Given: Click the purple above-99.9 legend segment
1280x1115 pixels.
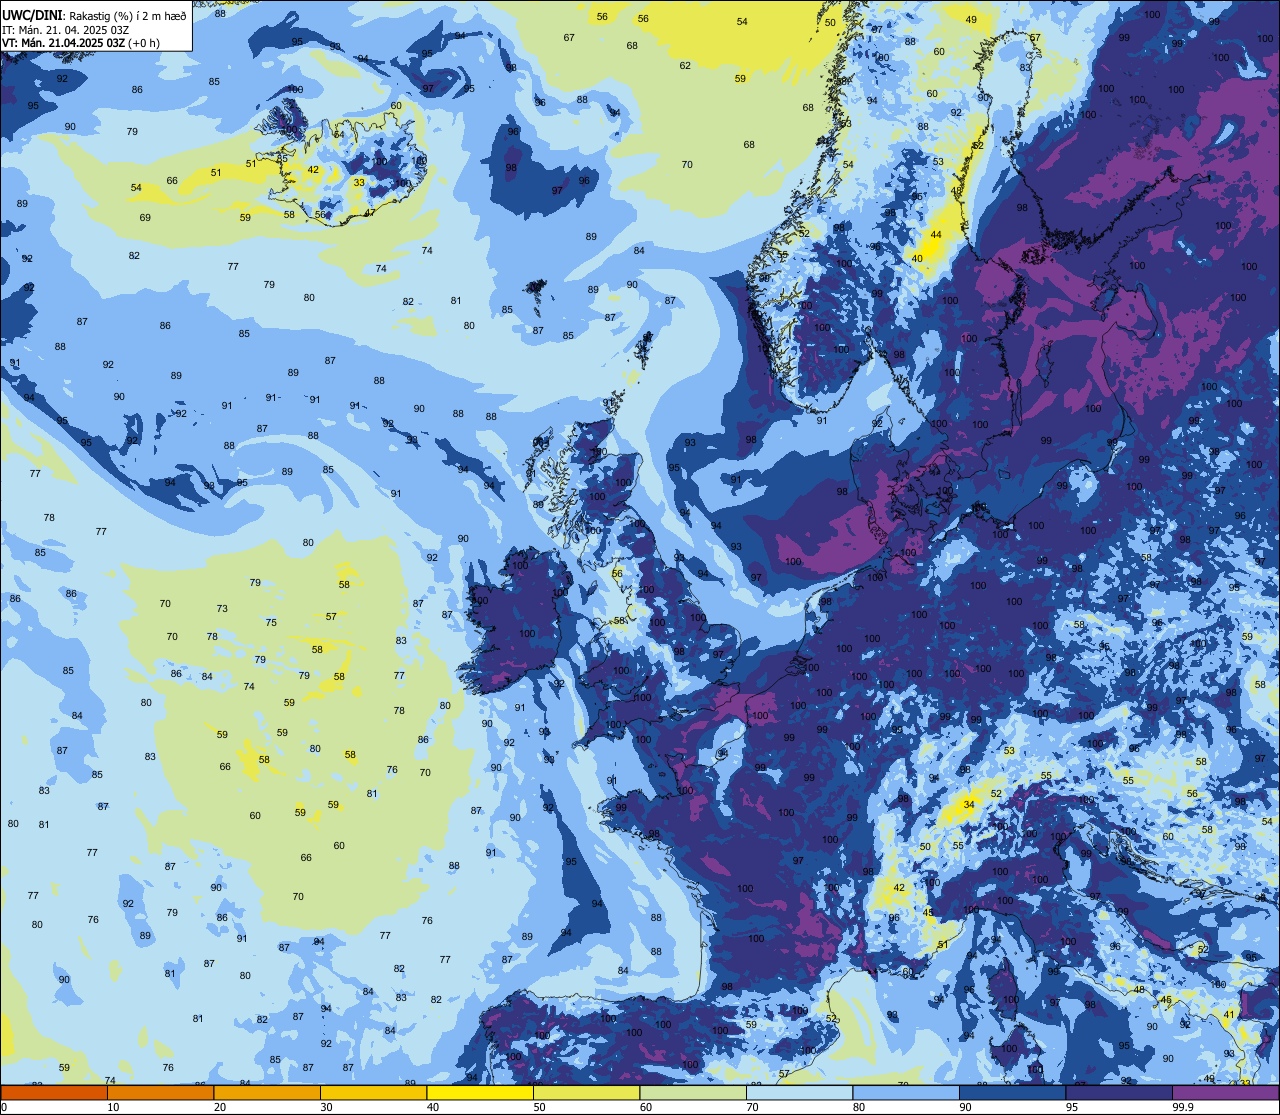Looking at the screenshot, I should 1225,1092.
